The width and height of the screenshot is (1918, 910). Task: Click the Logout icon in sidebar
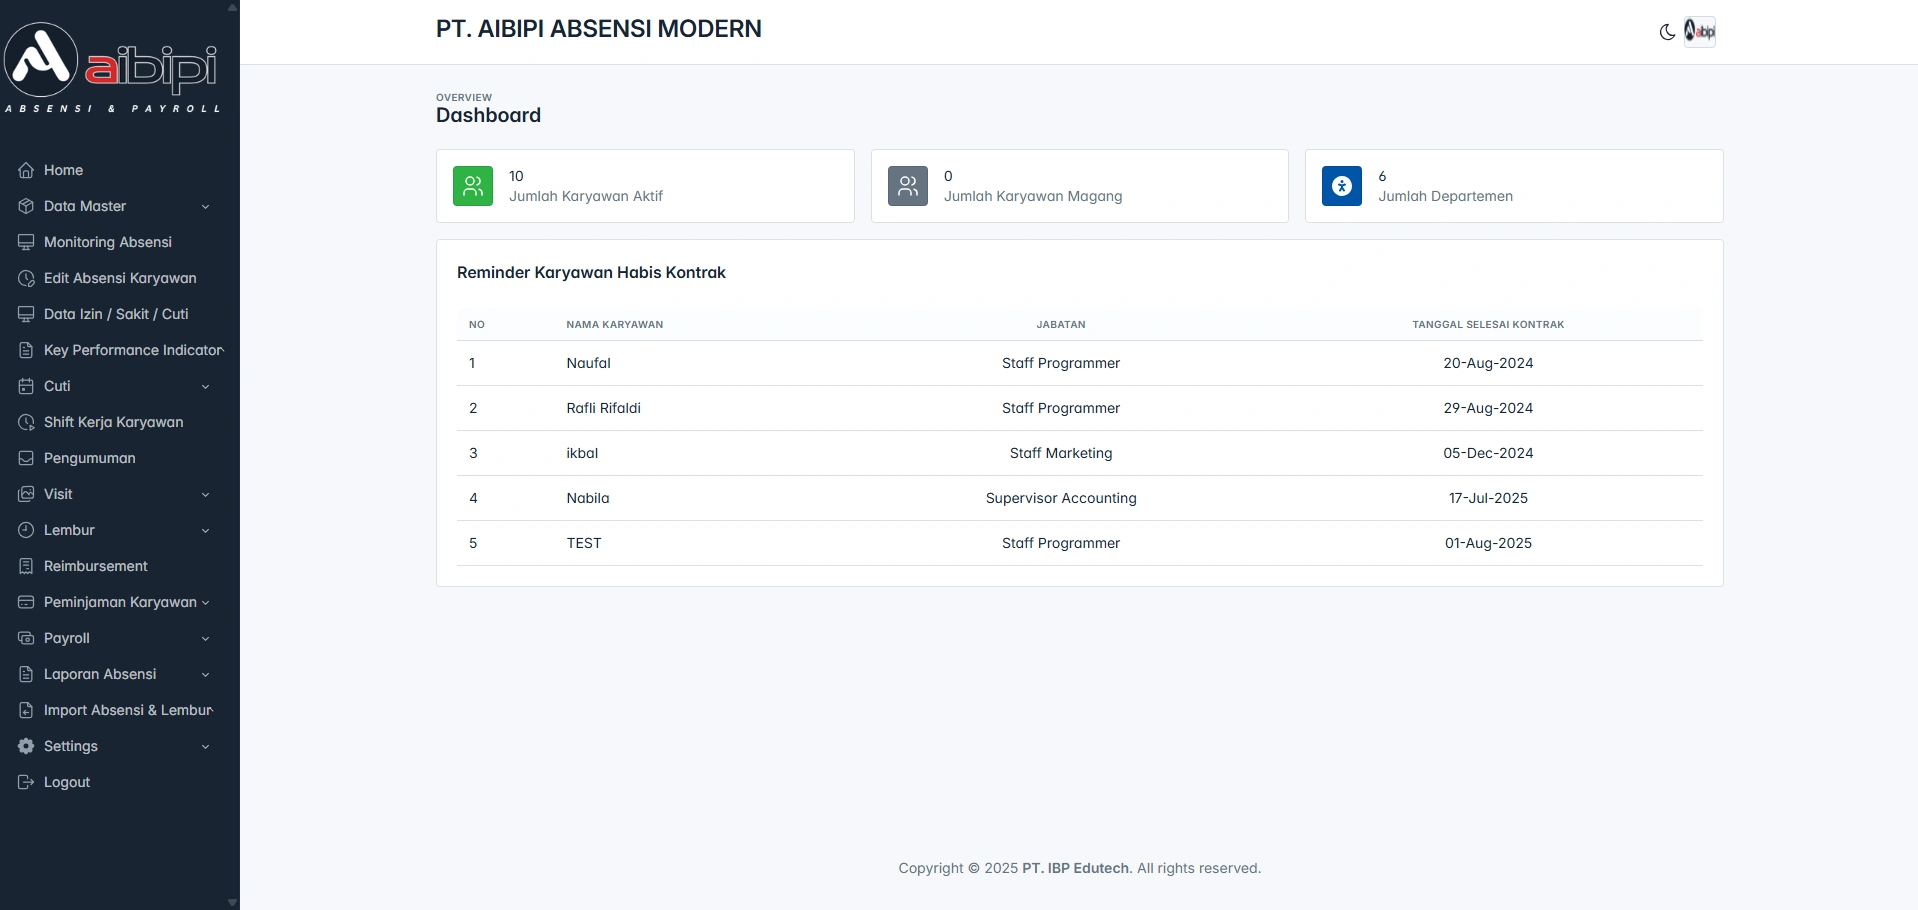(x=26, y=782)
